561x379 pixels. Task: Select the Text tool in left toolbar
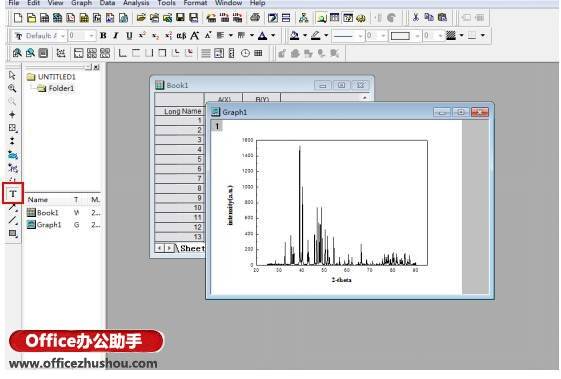click(x=13, y=194)
